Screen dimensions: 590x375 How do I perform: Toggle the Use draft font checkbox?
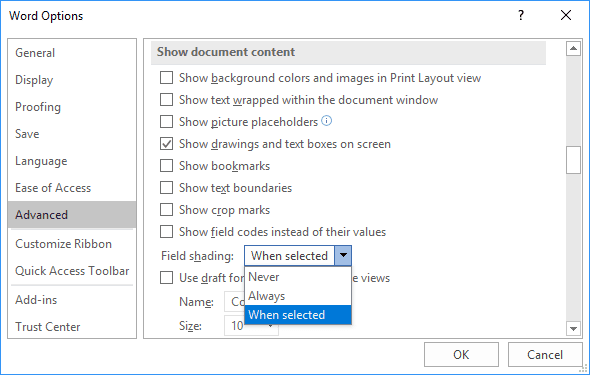pyautogui.click(x=166, y=278)
